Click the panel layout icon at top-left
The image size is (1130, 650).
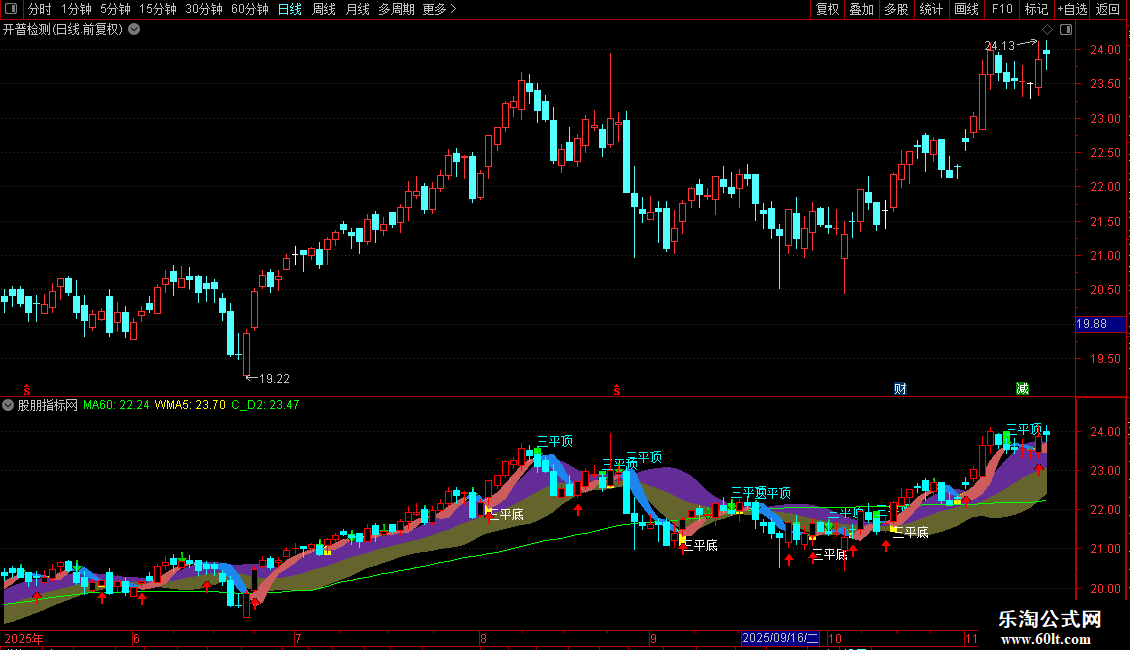[x=11, y=9]
